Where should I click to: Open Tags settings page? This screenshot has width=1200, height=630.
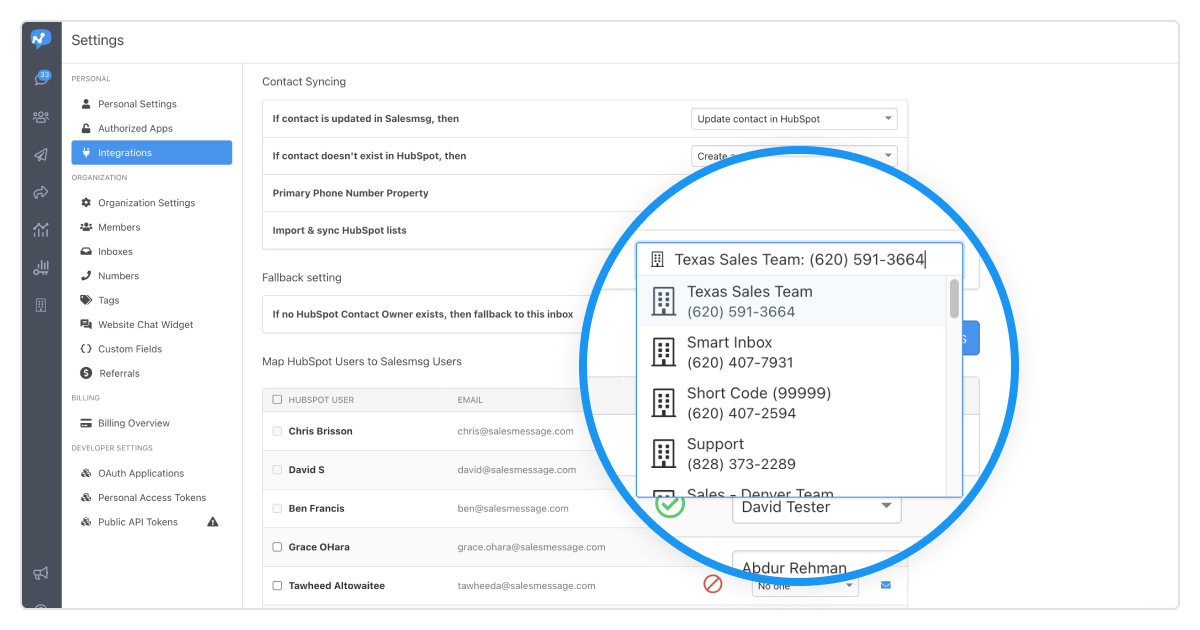[x=108, y=300]
